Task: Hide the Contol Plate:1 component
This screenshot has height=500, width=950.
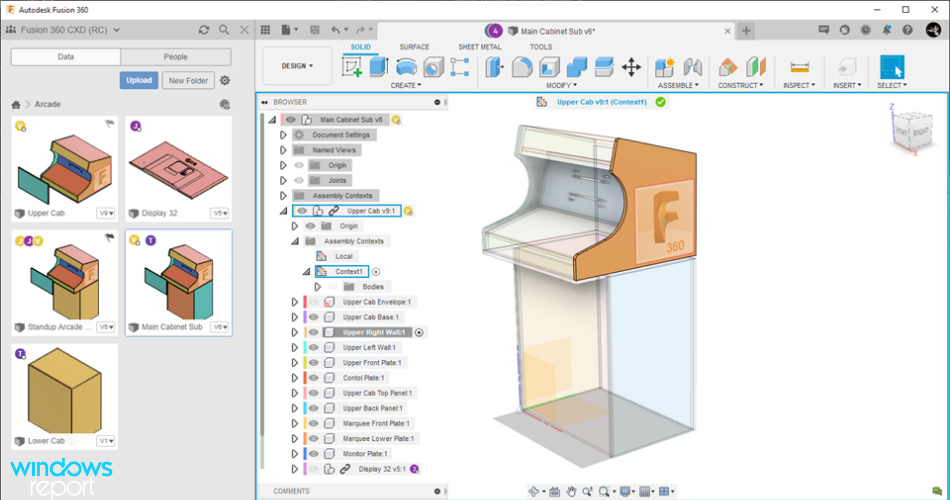Action: [313, 378]
